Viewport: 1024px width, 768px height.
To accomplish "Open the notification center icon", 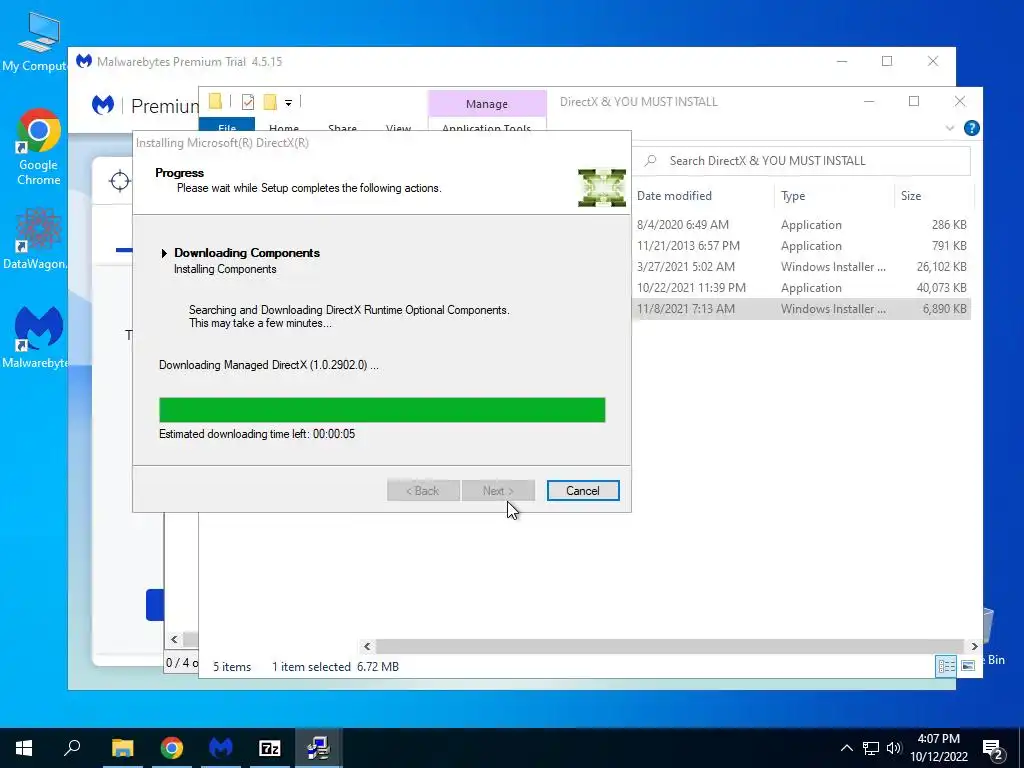I will pos(993,748).
